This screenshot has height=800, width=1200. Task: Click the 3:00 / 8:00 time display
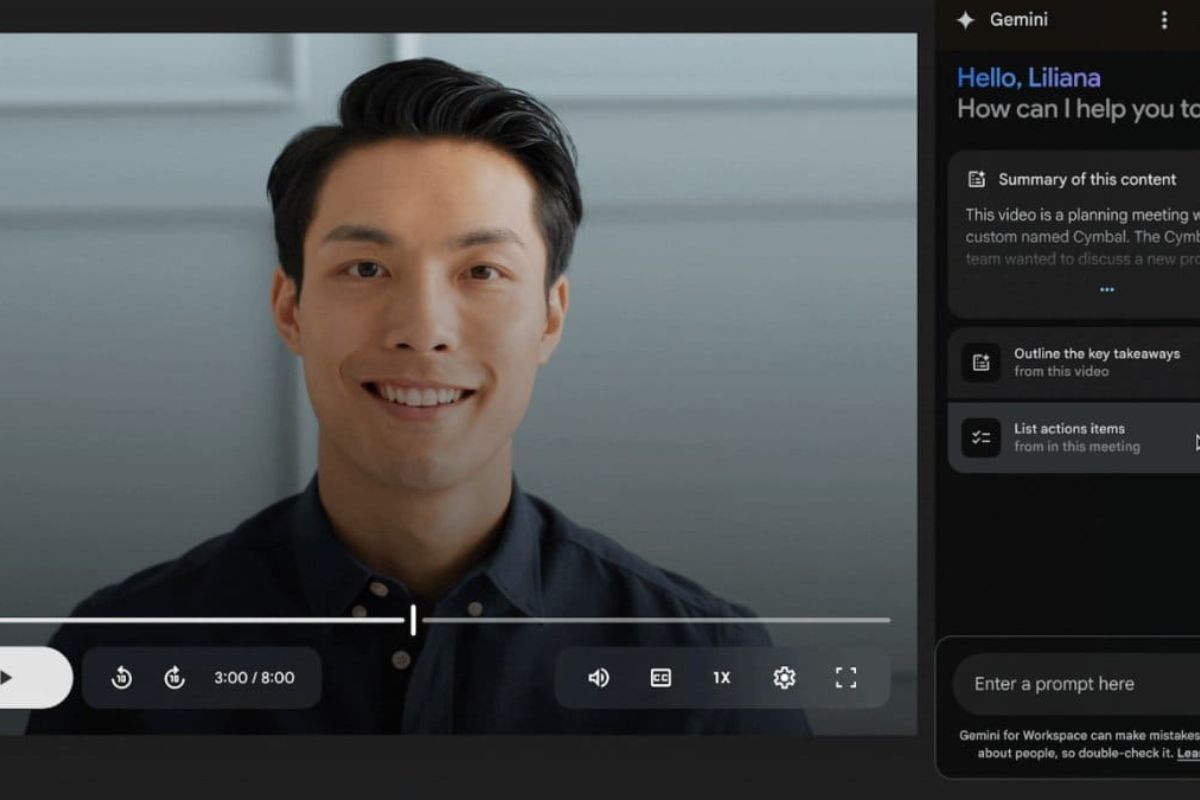(x=254, y=678)
